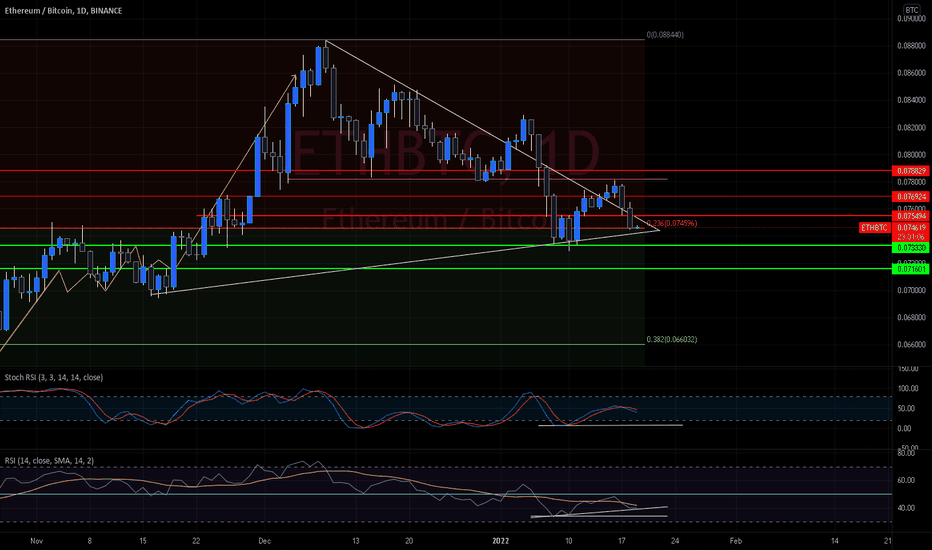Image resolution: width=932 pixels, height=550 pixels.
Task: Click the Nov date on time axis
Action: (x=37, y=541)
